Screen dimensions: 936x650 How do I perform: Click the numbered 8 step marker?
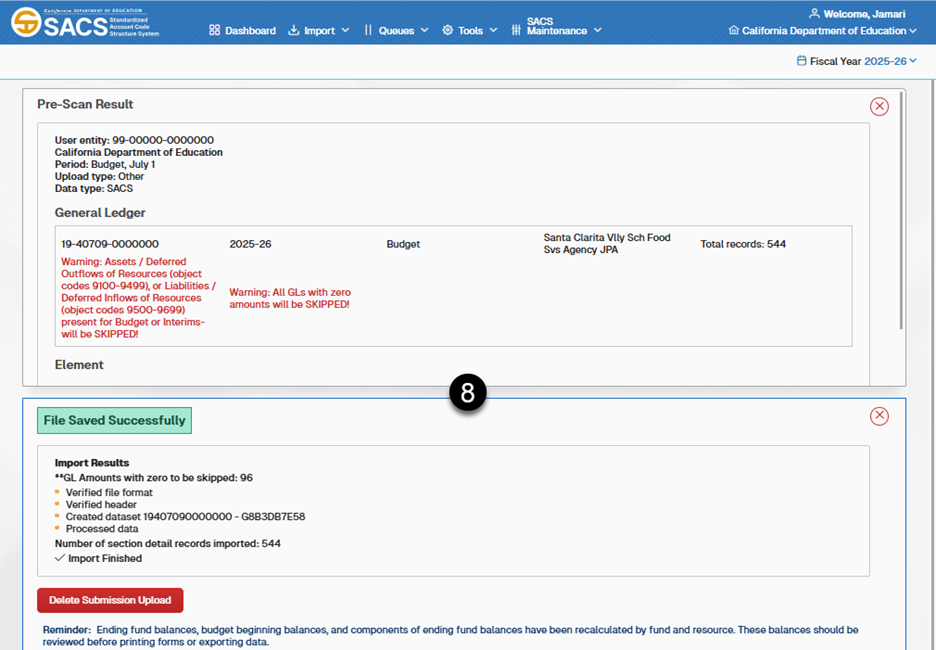pyautogui.click(x=468, y=393)
